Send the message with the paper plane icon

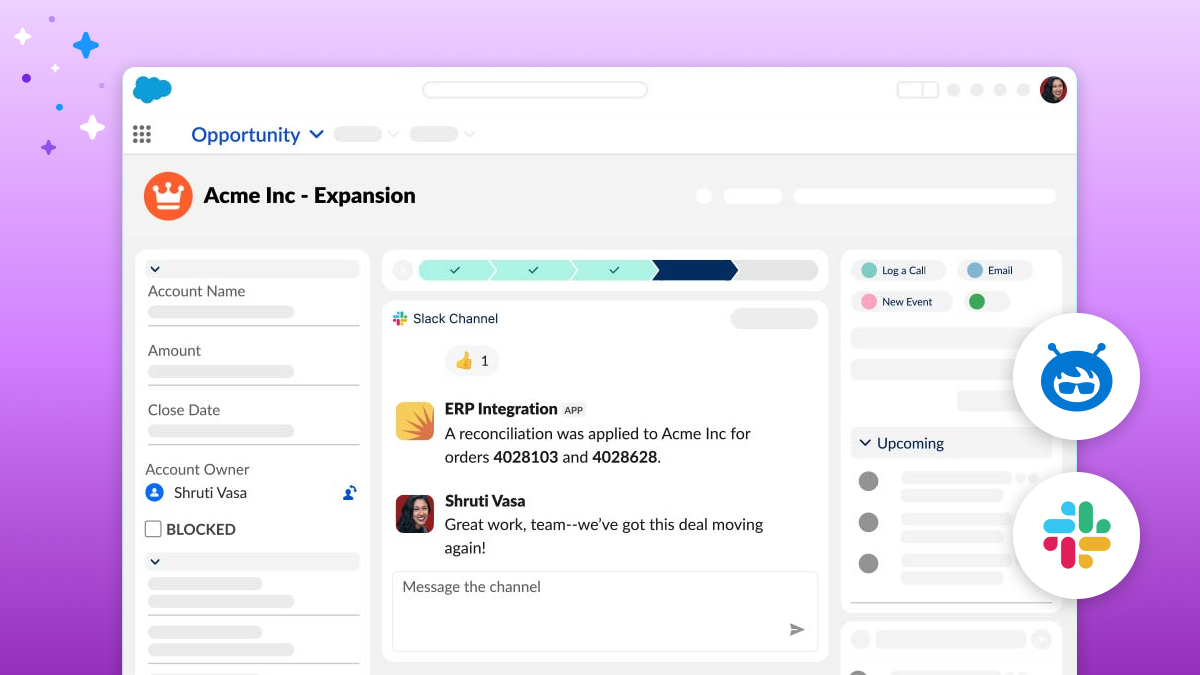tap(797, 629)
